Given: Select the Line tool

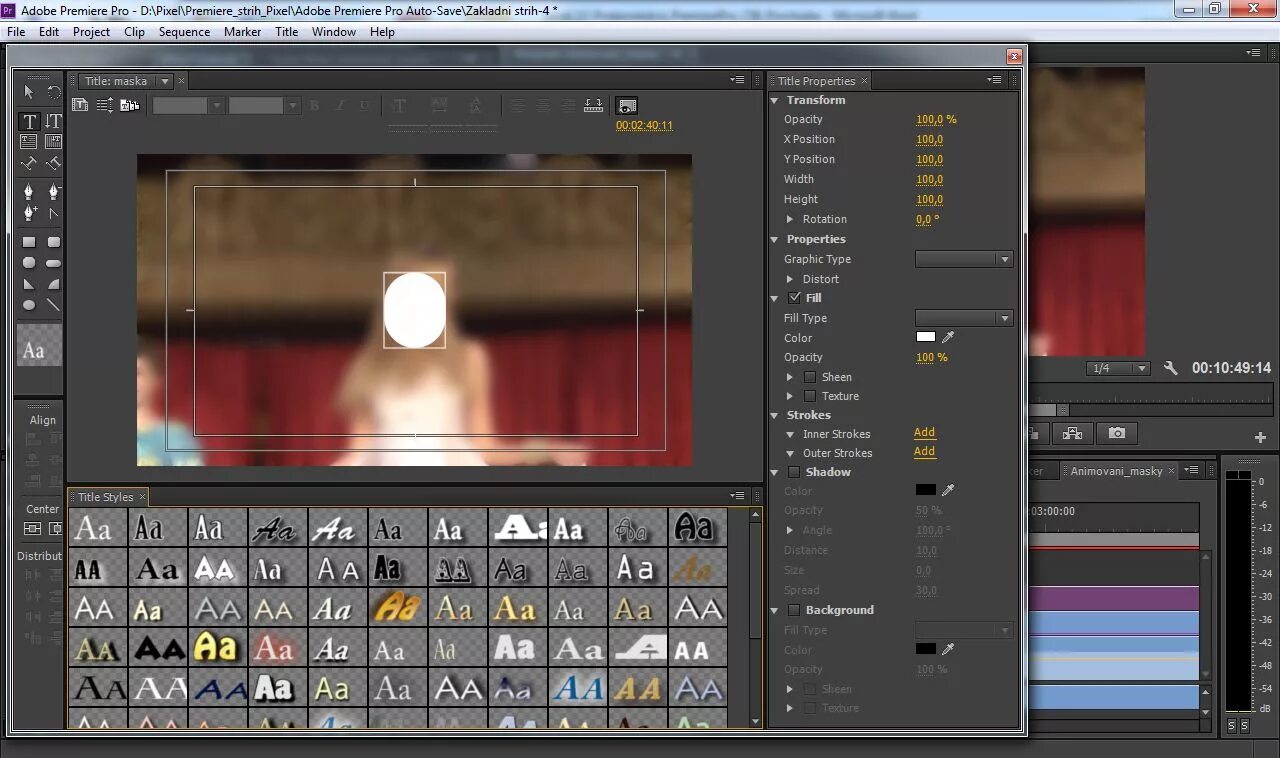Looking at the screenshot, I should point(53,305).
